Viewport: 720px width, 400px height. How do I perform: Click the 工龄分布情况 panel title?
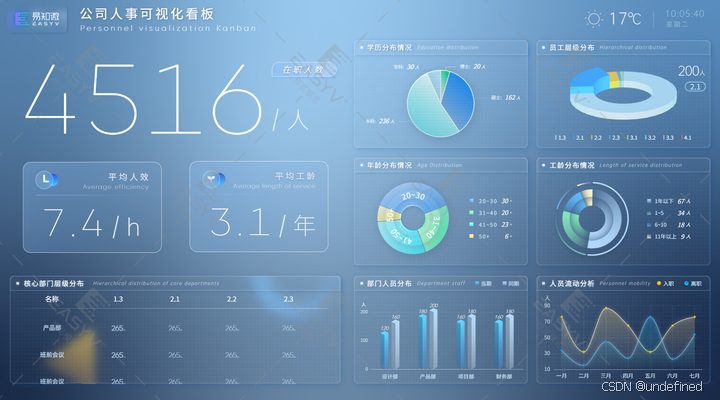[572, 165]
